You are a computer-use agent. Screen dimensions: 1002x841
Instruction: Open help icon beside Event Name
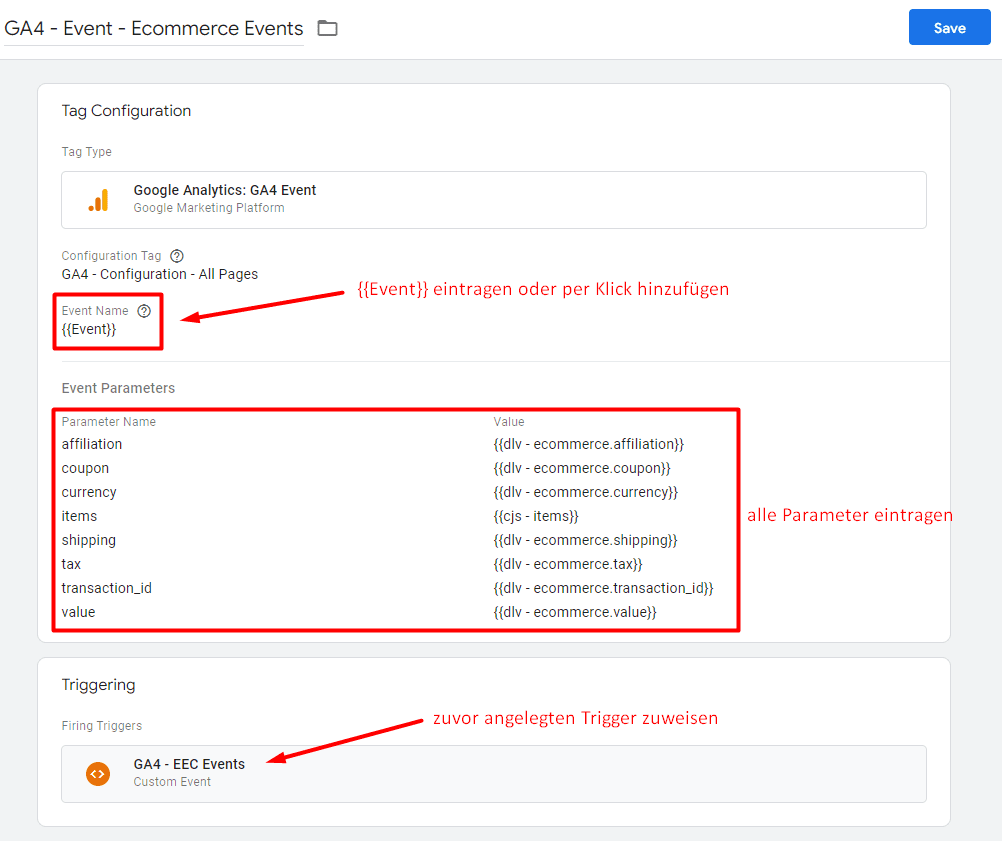click(x=144, y=311)
